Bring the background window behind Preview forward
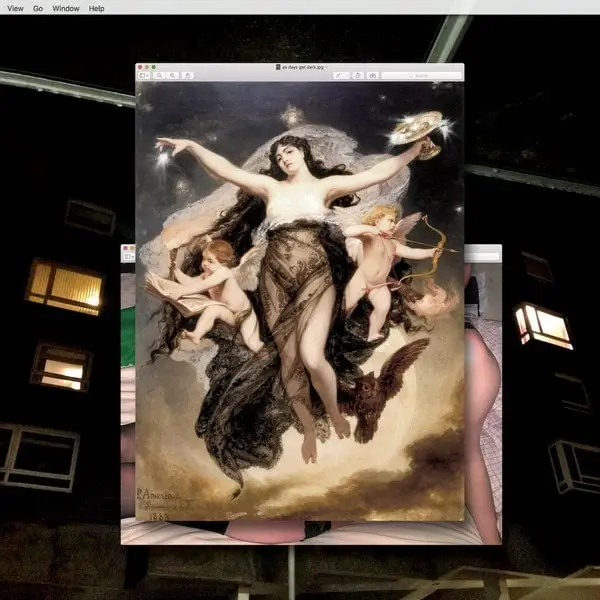 pyautogui.click(x=484, y=400)
